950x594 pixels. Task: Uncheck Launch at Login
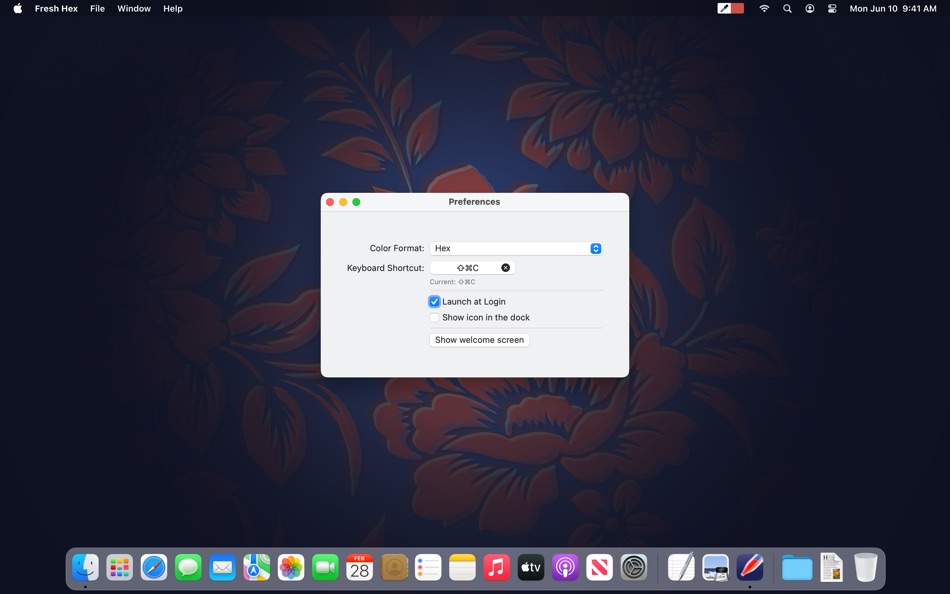click(x=434, y=301)
